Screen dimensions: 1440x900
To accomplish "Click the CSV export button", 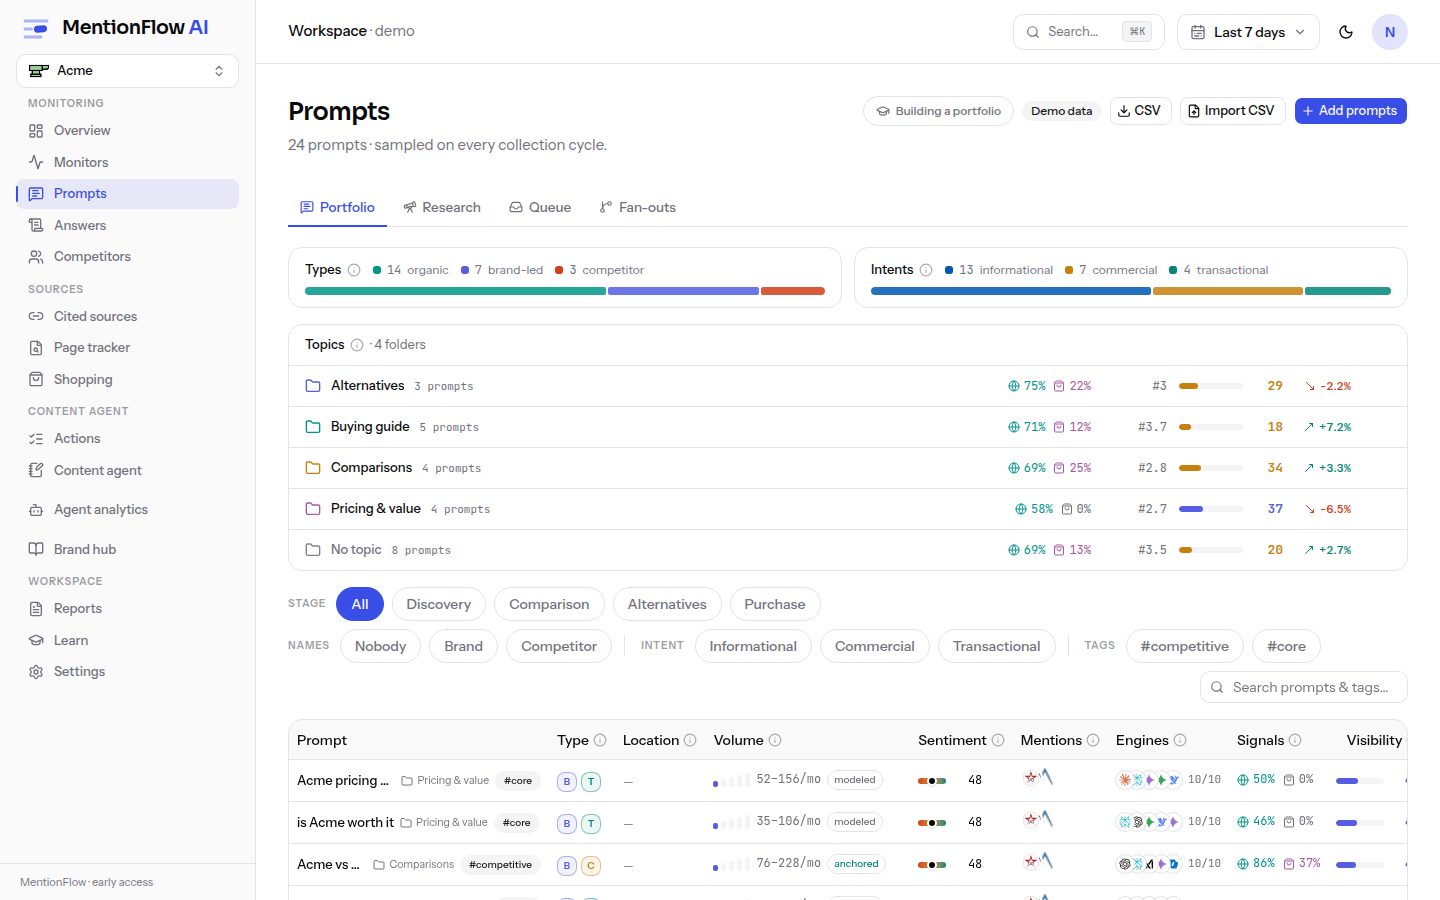I will [x=1140, y=111].
